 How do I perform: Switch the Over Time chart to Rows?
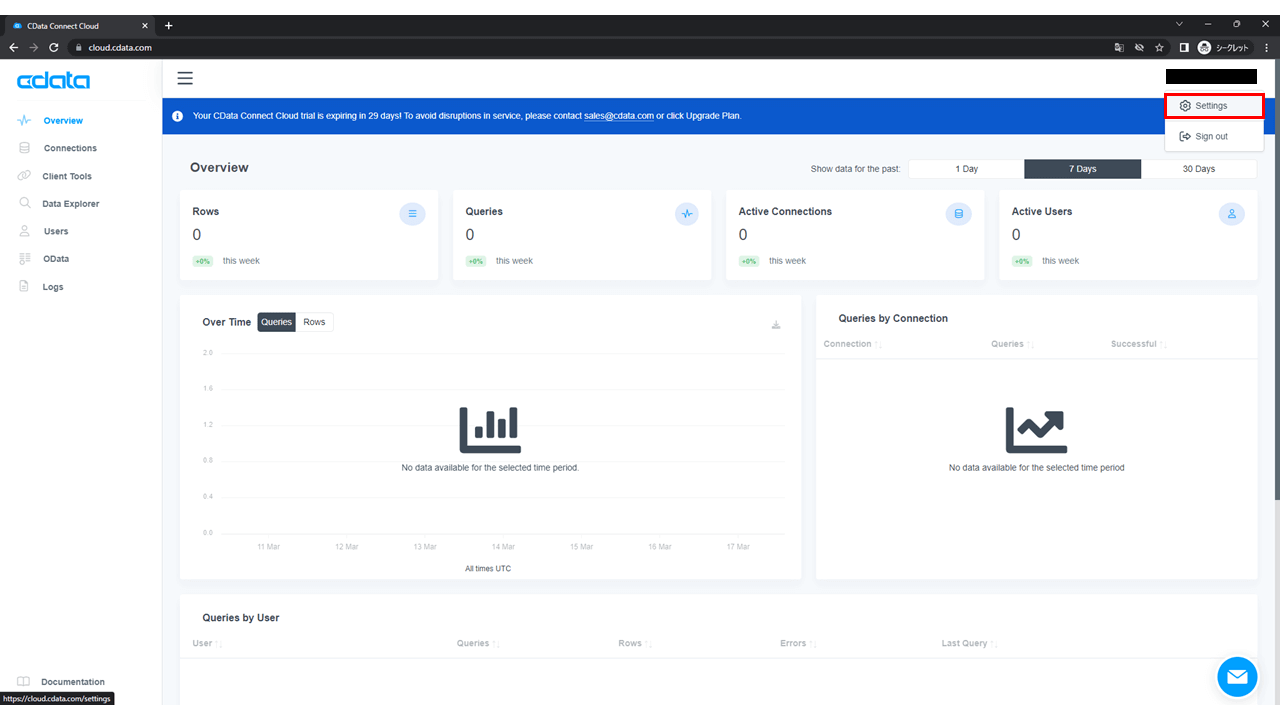[314, 321]
